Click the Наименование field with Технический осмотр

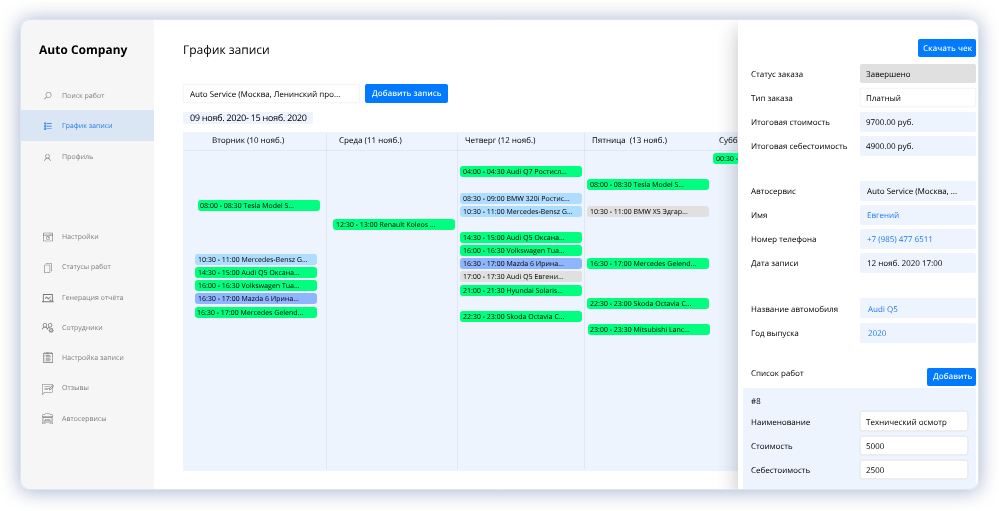(914, 422)
